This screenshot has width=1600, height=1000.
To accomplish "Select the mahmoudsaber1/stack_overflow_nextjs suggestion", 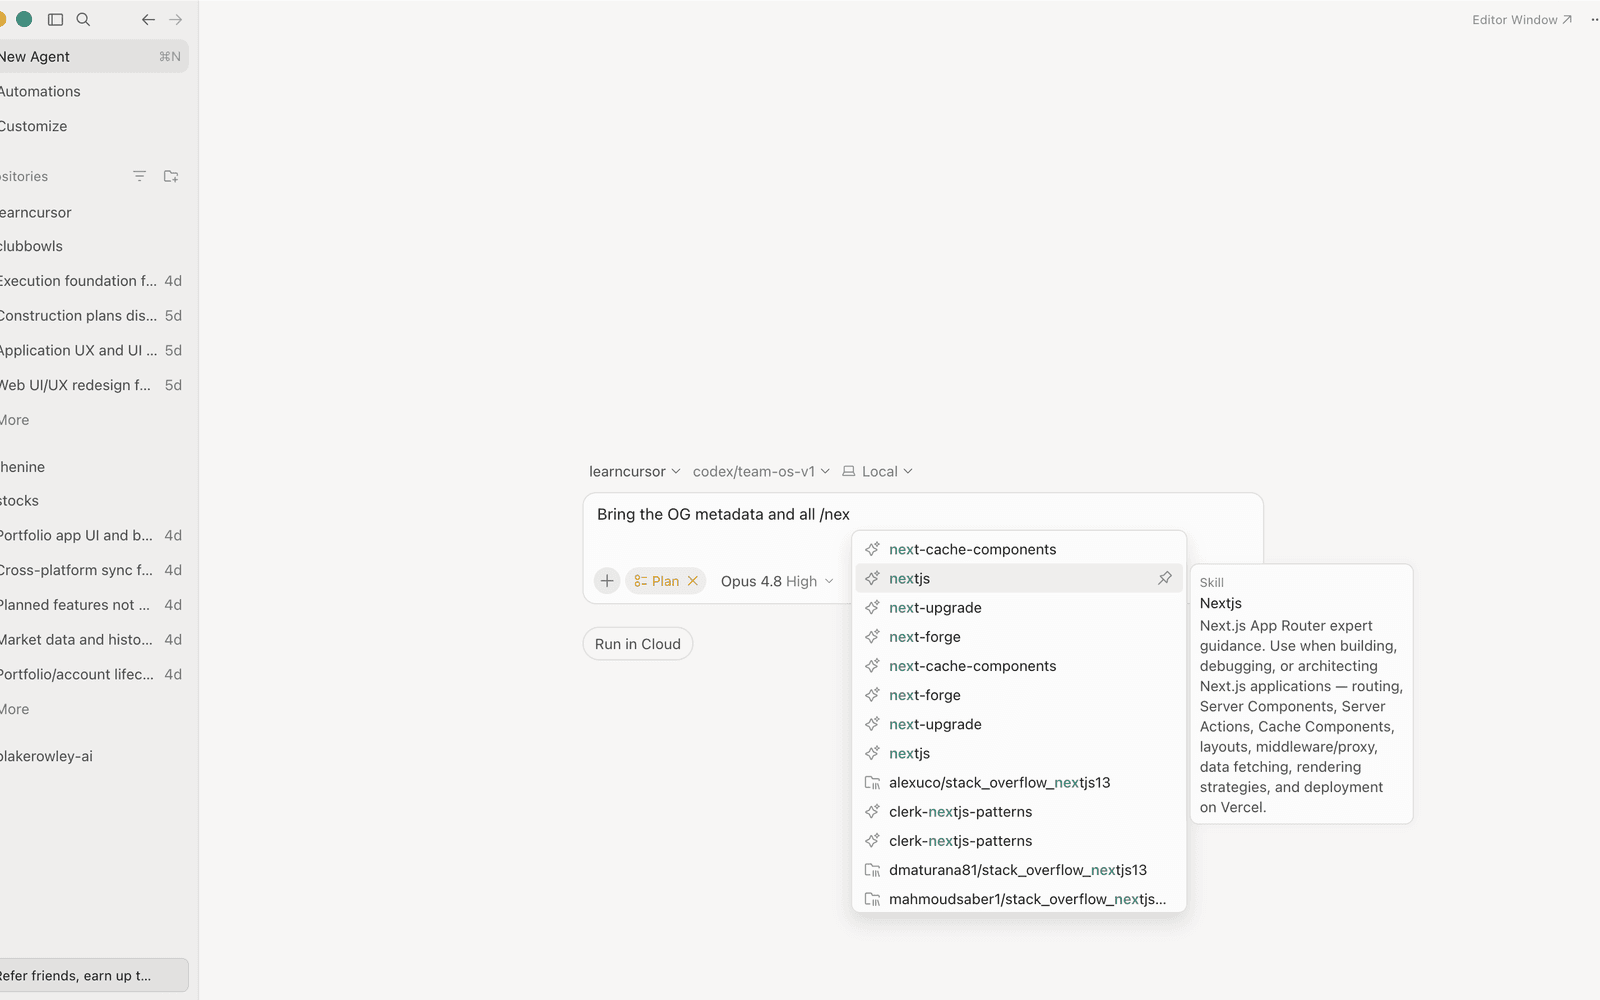I will [1019, 899].
